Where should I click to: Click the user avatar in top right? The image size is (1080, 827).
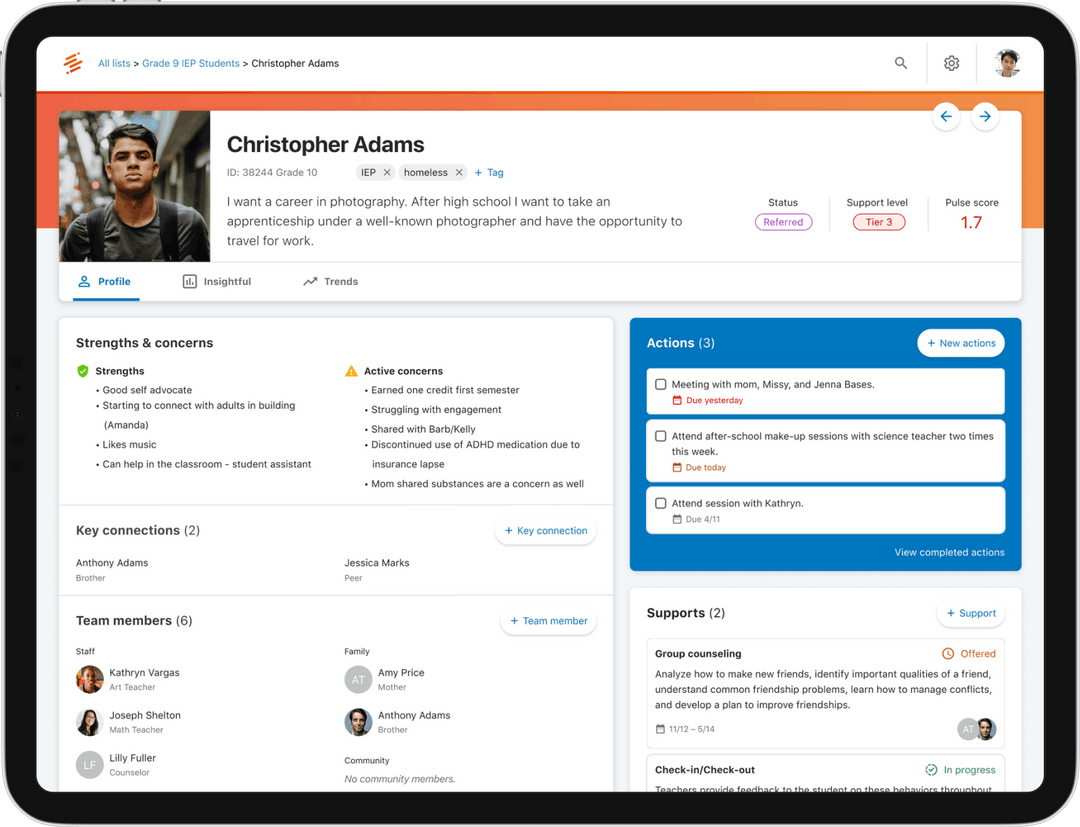pos(1007,62)
